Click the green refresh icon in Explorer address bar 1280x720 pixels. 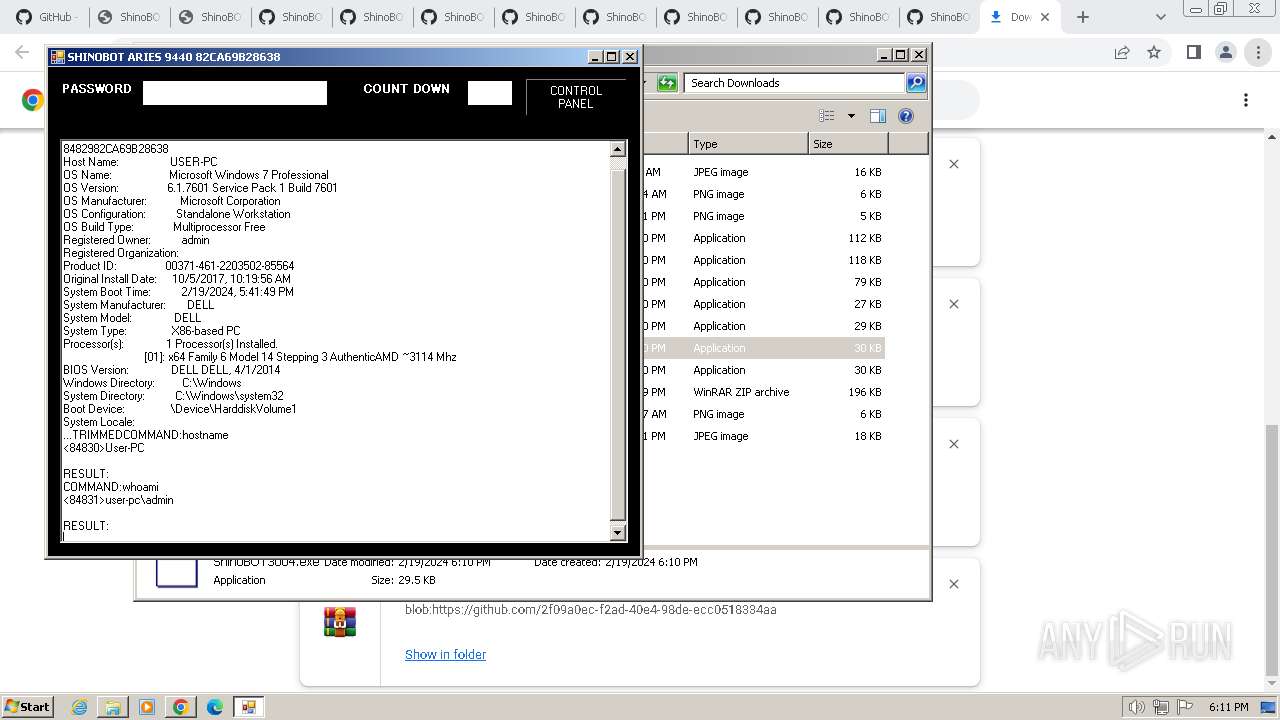(x=667, y=83)
